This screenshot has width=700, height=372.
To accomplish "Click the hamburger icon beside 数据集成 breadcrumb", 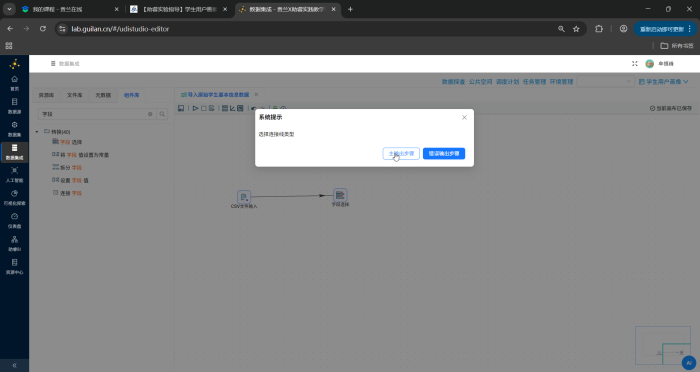I will (53, 64).
